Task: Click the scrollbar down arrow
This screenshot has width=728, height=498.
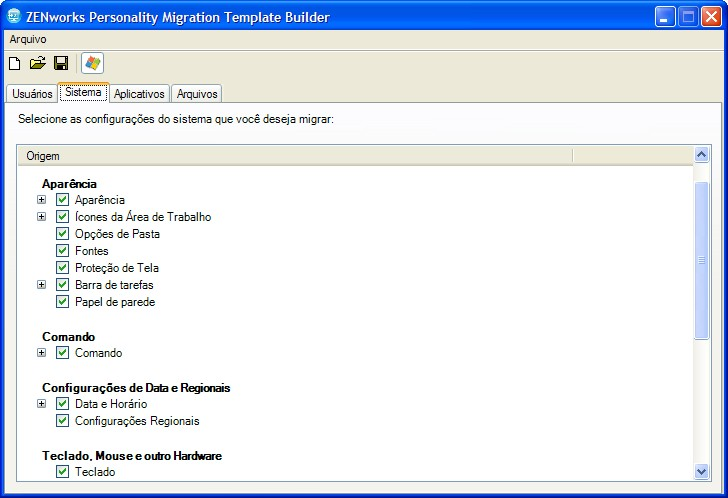Action: 701,472
